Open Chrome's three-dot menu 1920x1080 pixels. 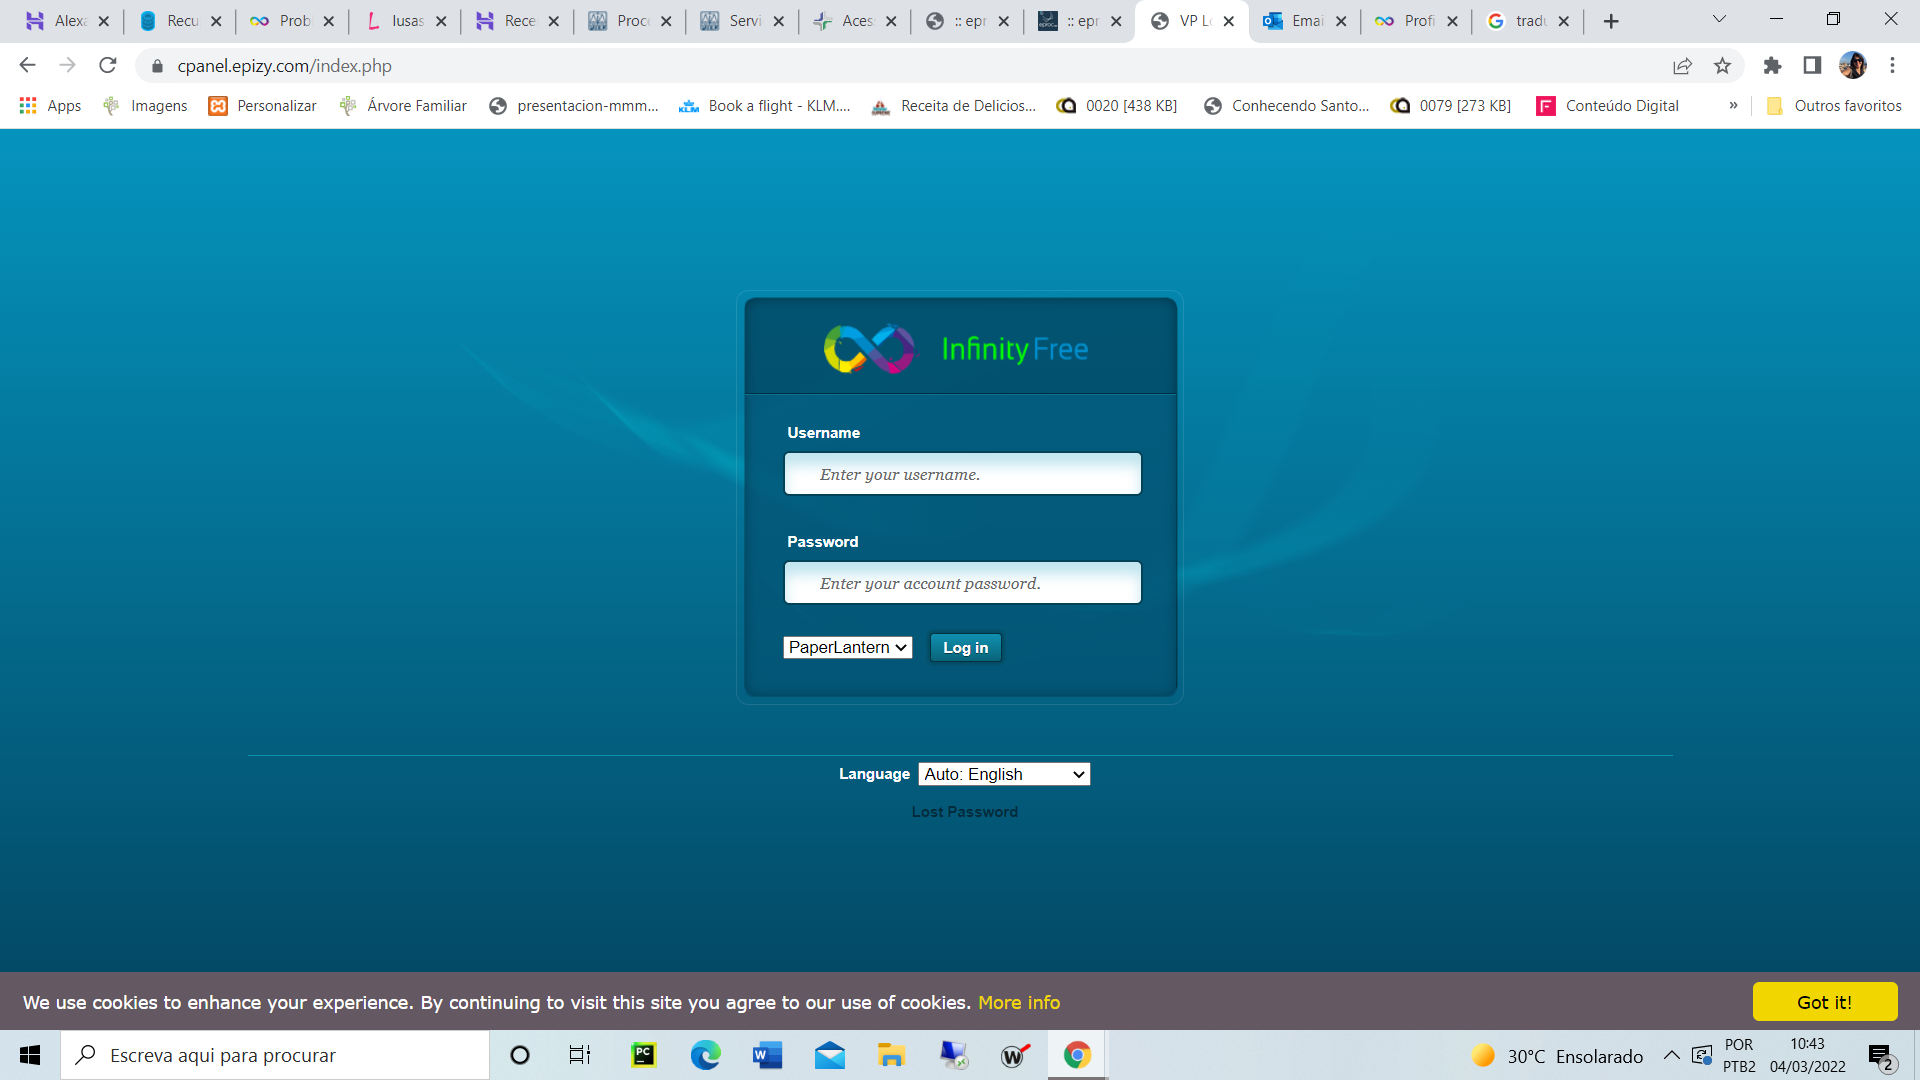click(1892, 65)
